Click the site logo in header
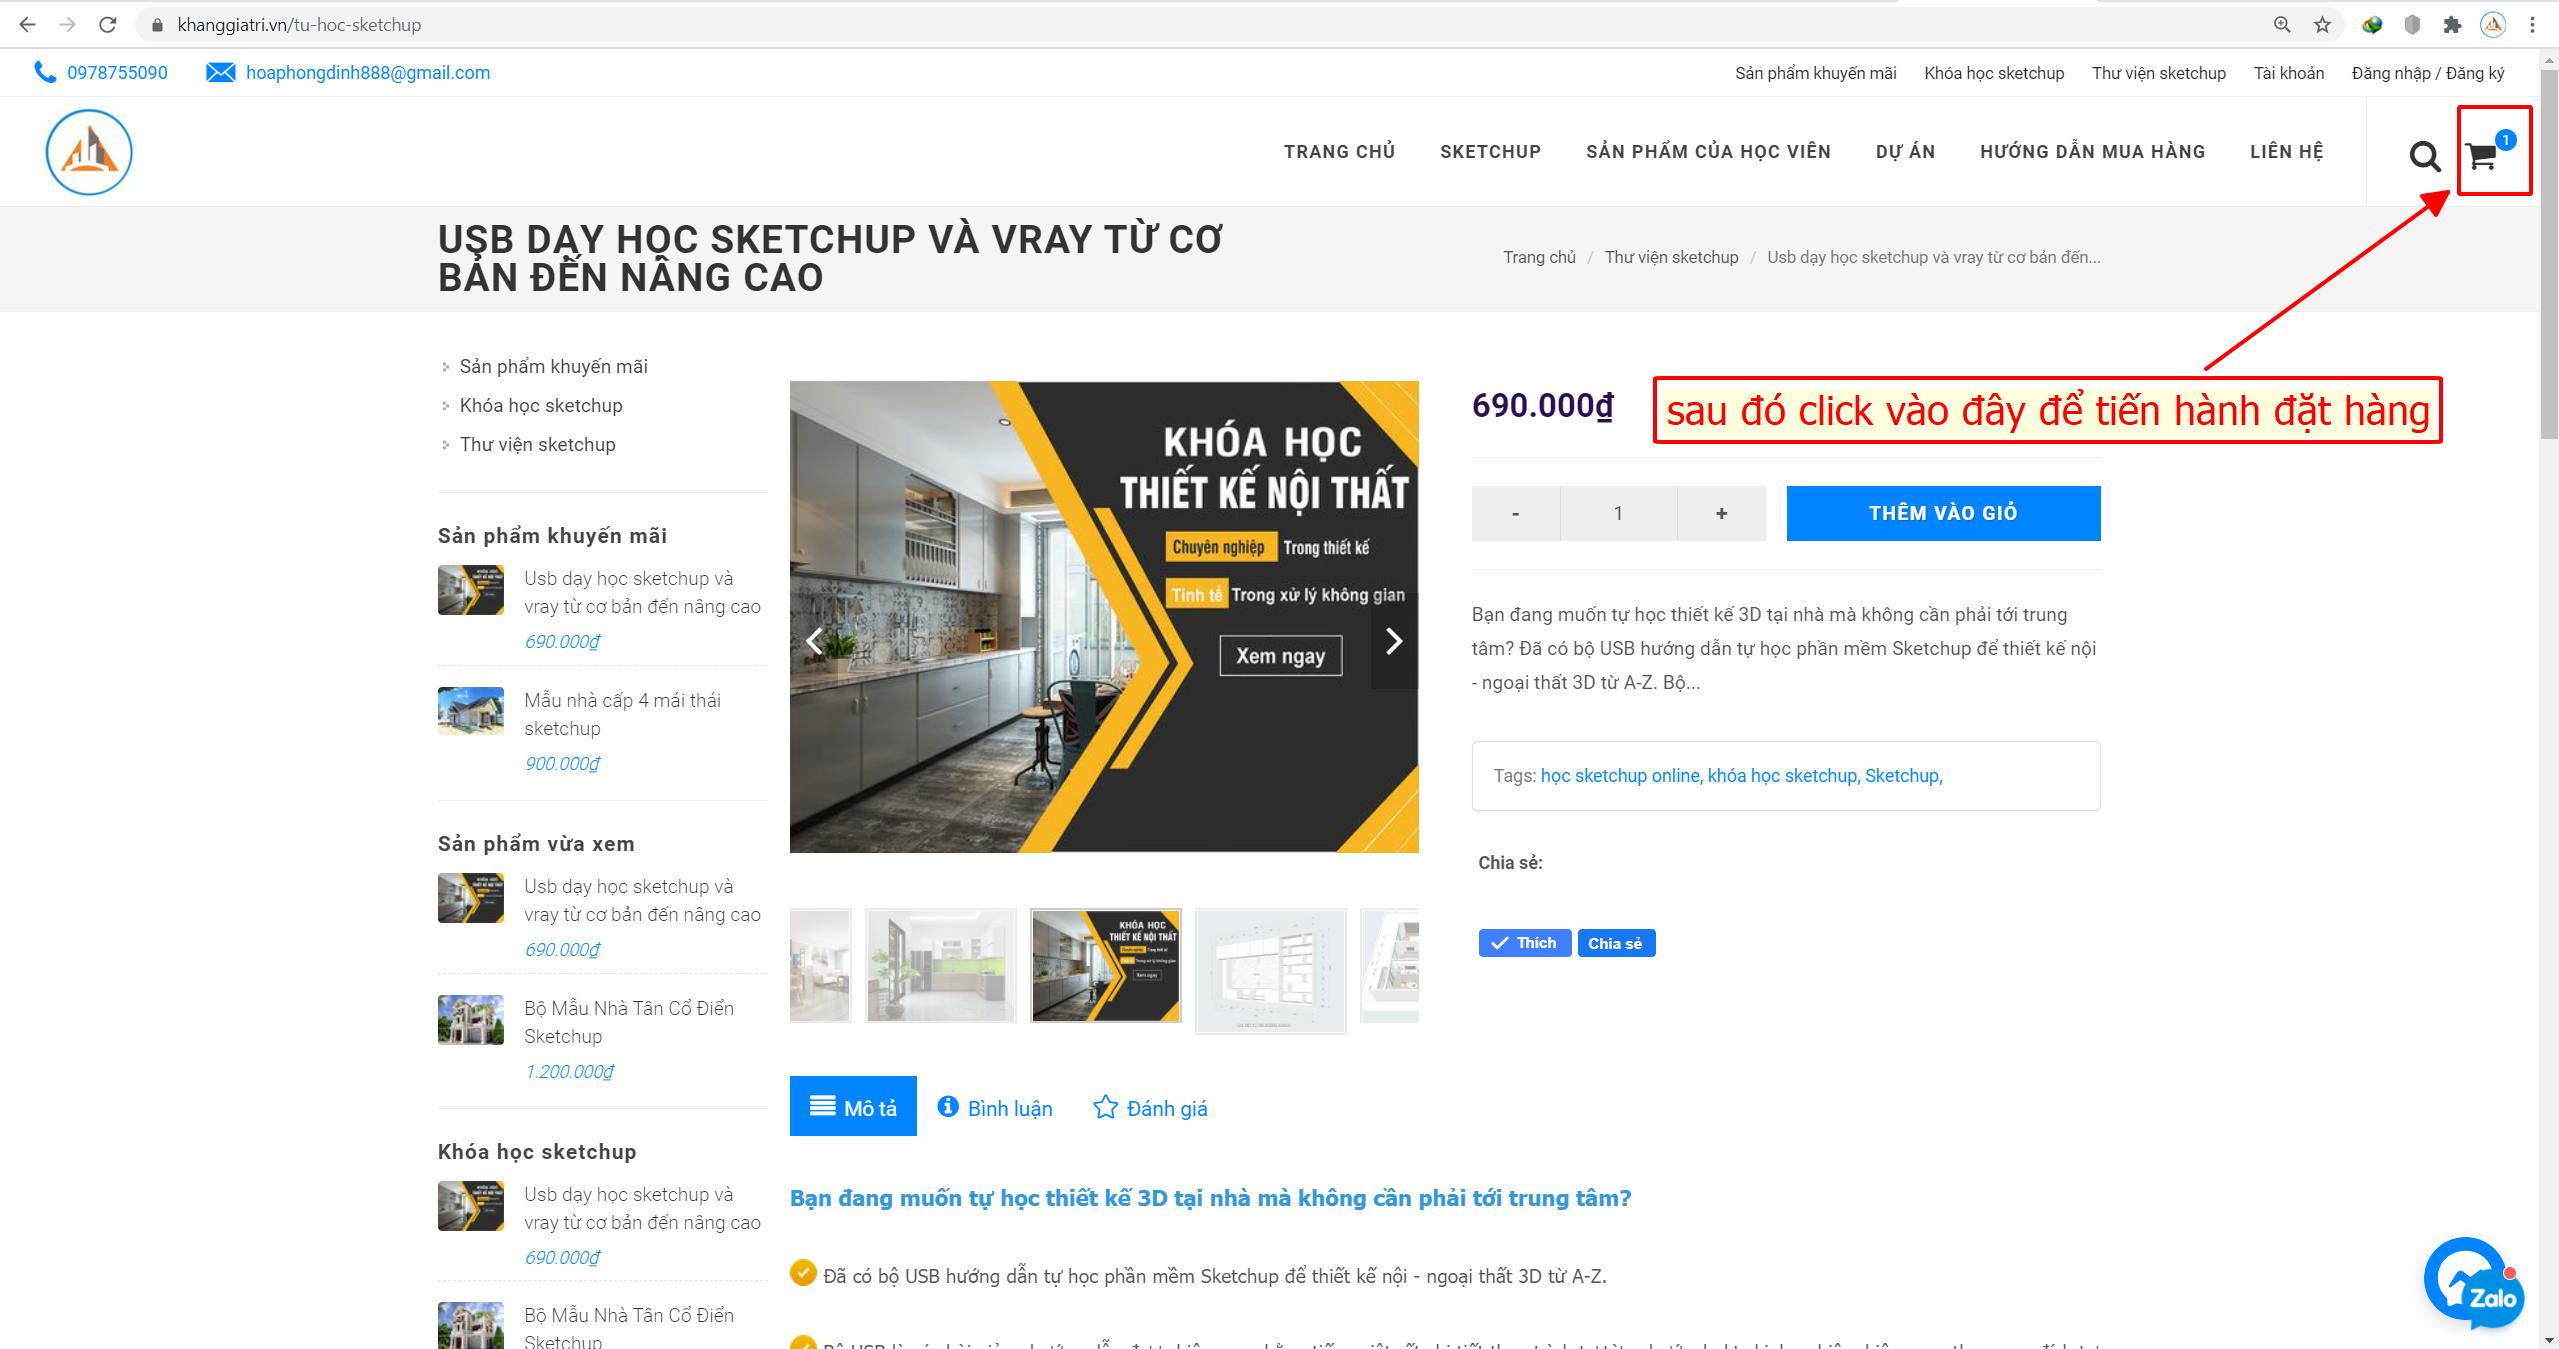Screen dimensions: 2559x1349 click(89, 152)
